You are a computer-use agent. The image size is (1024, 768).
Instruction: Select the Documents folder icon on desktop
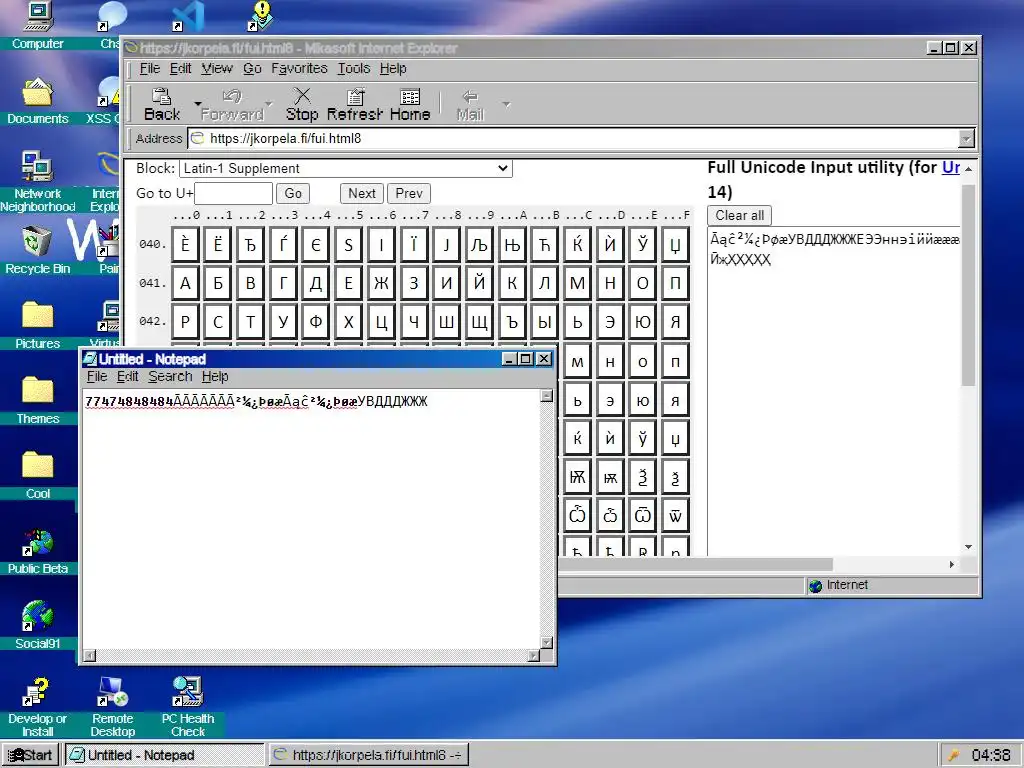tap(37, 101)
